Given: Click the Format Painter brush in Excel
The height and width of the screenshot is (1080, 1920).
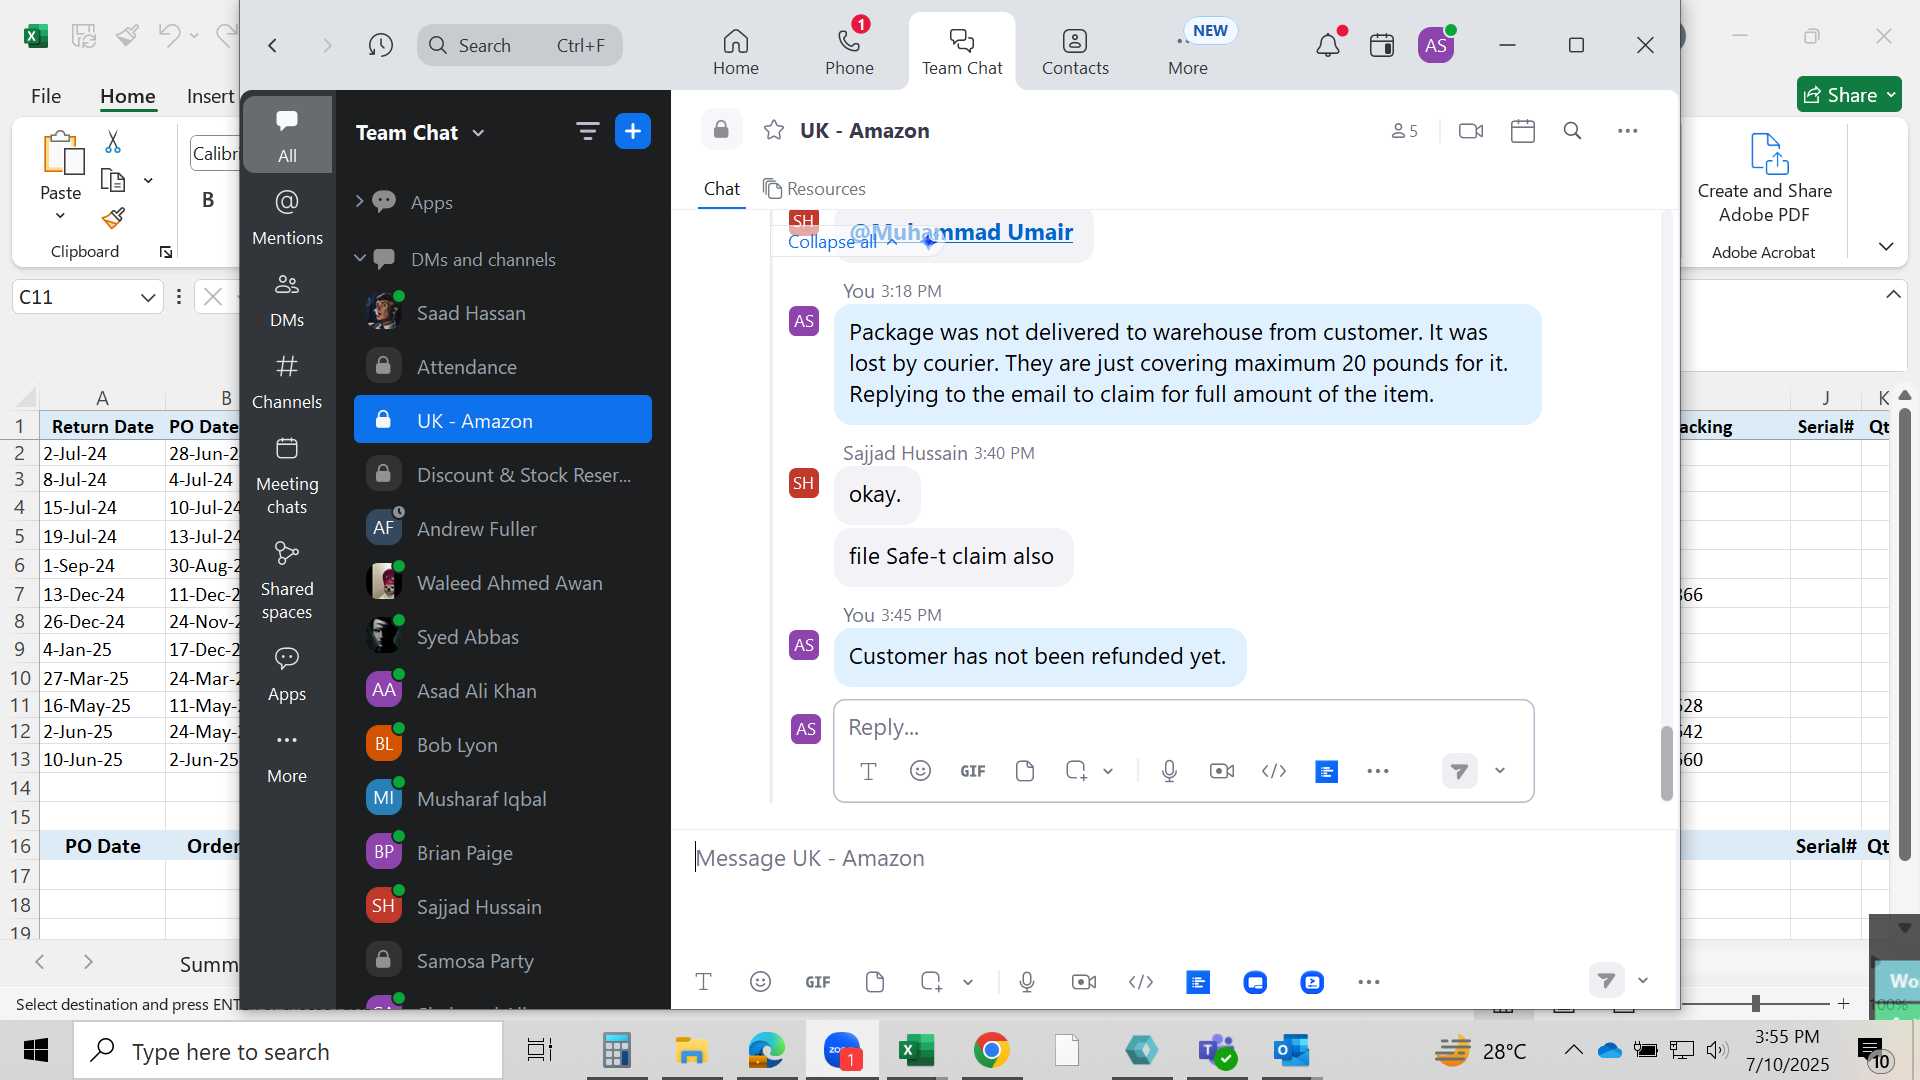Looking at the screenshot, I should click(x=113, y=218).
